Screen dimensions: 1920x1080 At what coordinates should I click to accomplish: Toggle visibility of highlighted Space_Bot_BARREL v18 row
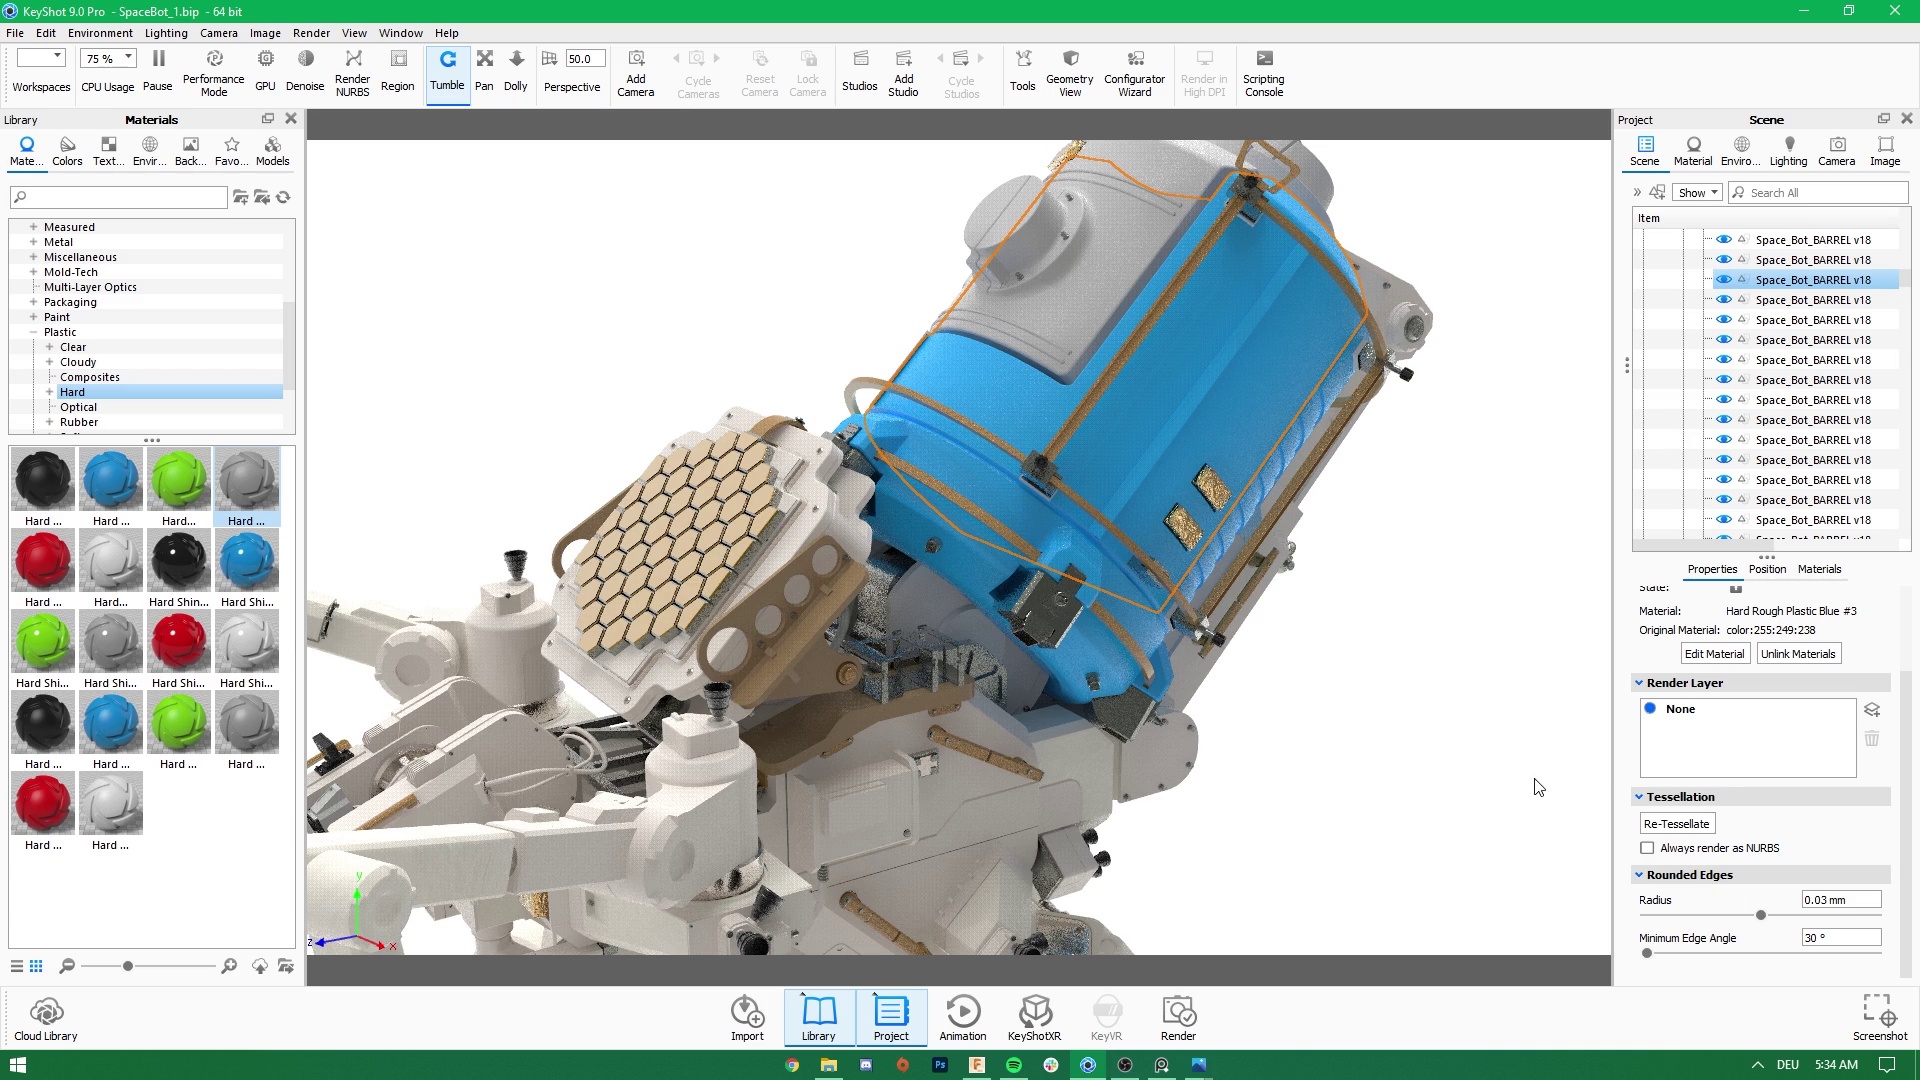click(1724, 280)
